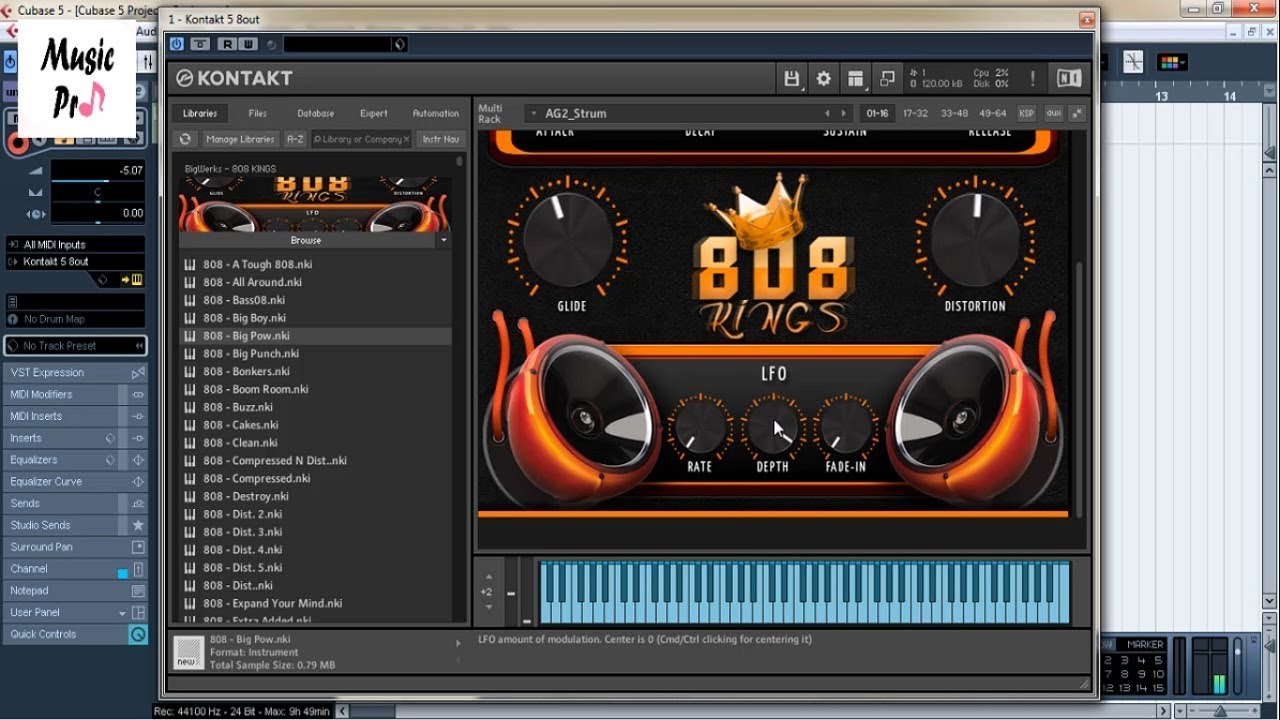Screen dimensions: 1280x720
Task: Click Kontakt minimized view icon
Action: pos(887,78)
